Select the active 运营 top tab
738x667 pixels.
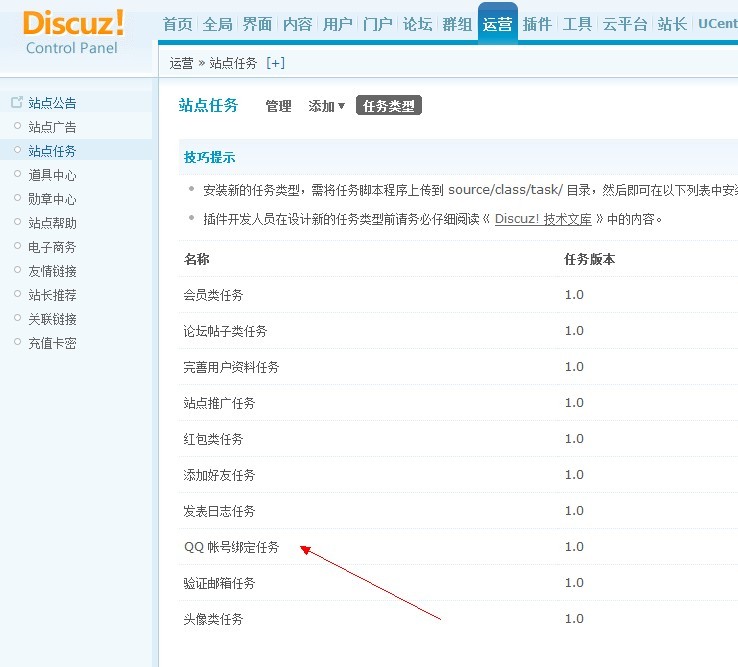pyautogui.click(x=497, y=24)
